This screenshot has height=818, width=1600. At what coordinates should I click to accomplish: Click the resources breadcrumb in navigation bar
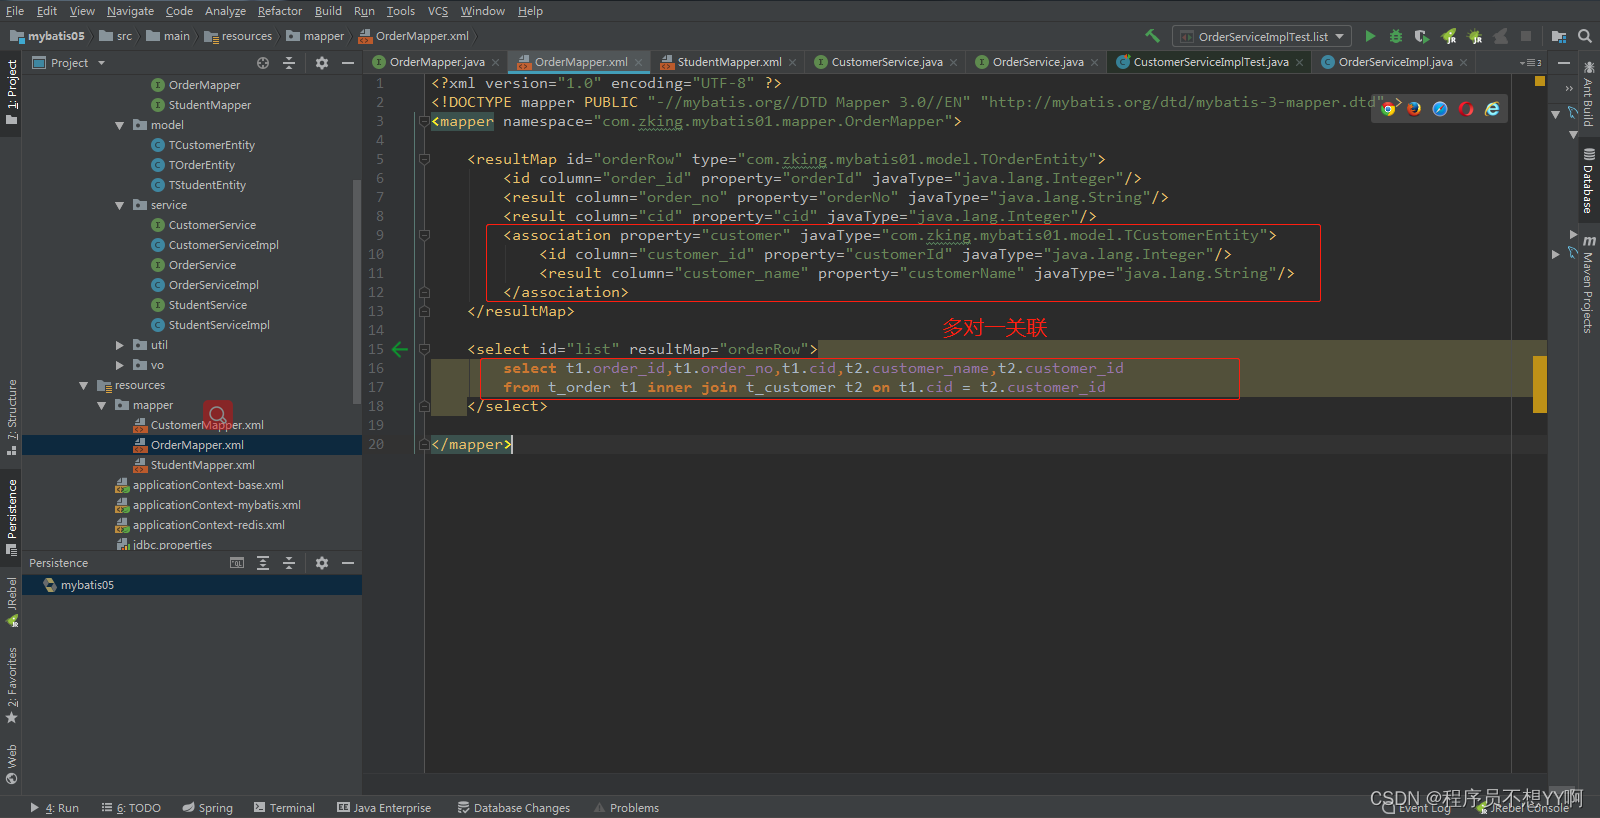pyautogui.click(x=238, y=36)
